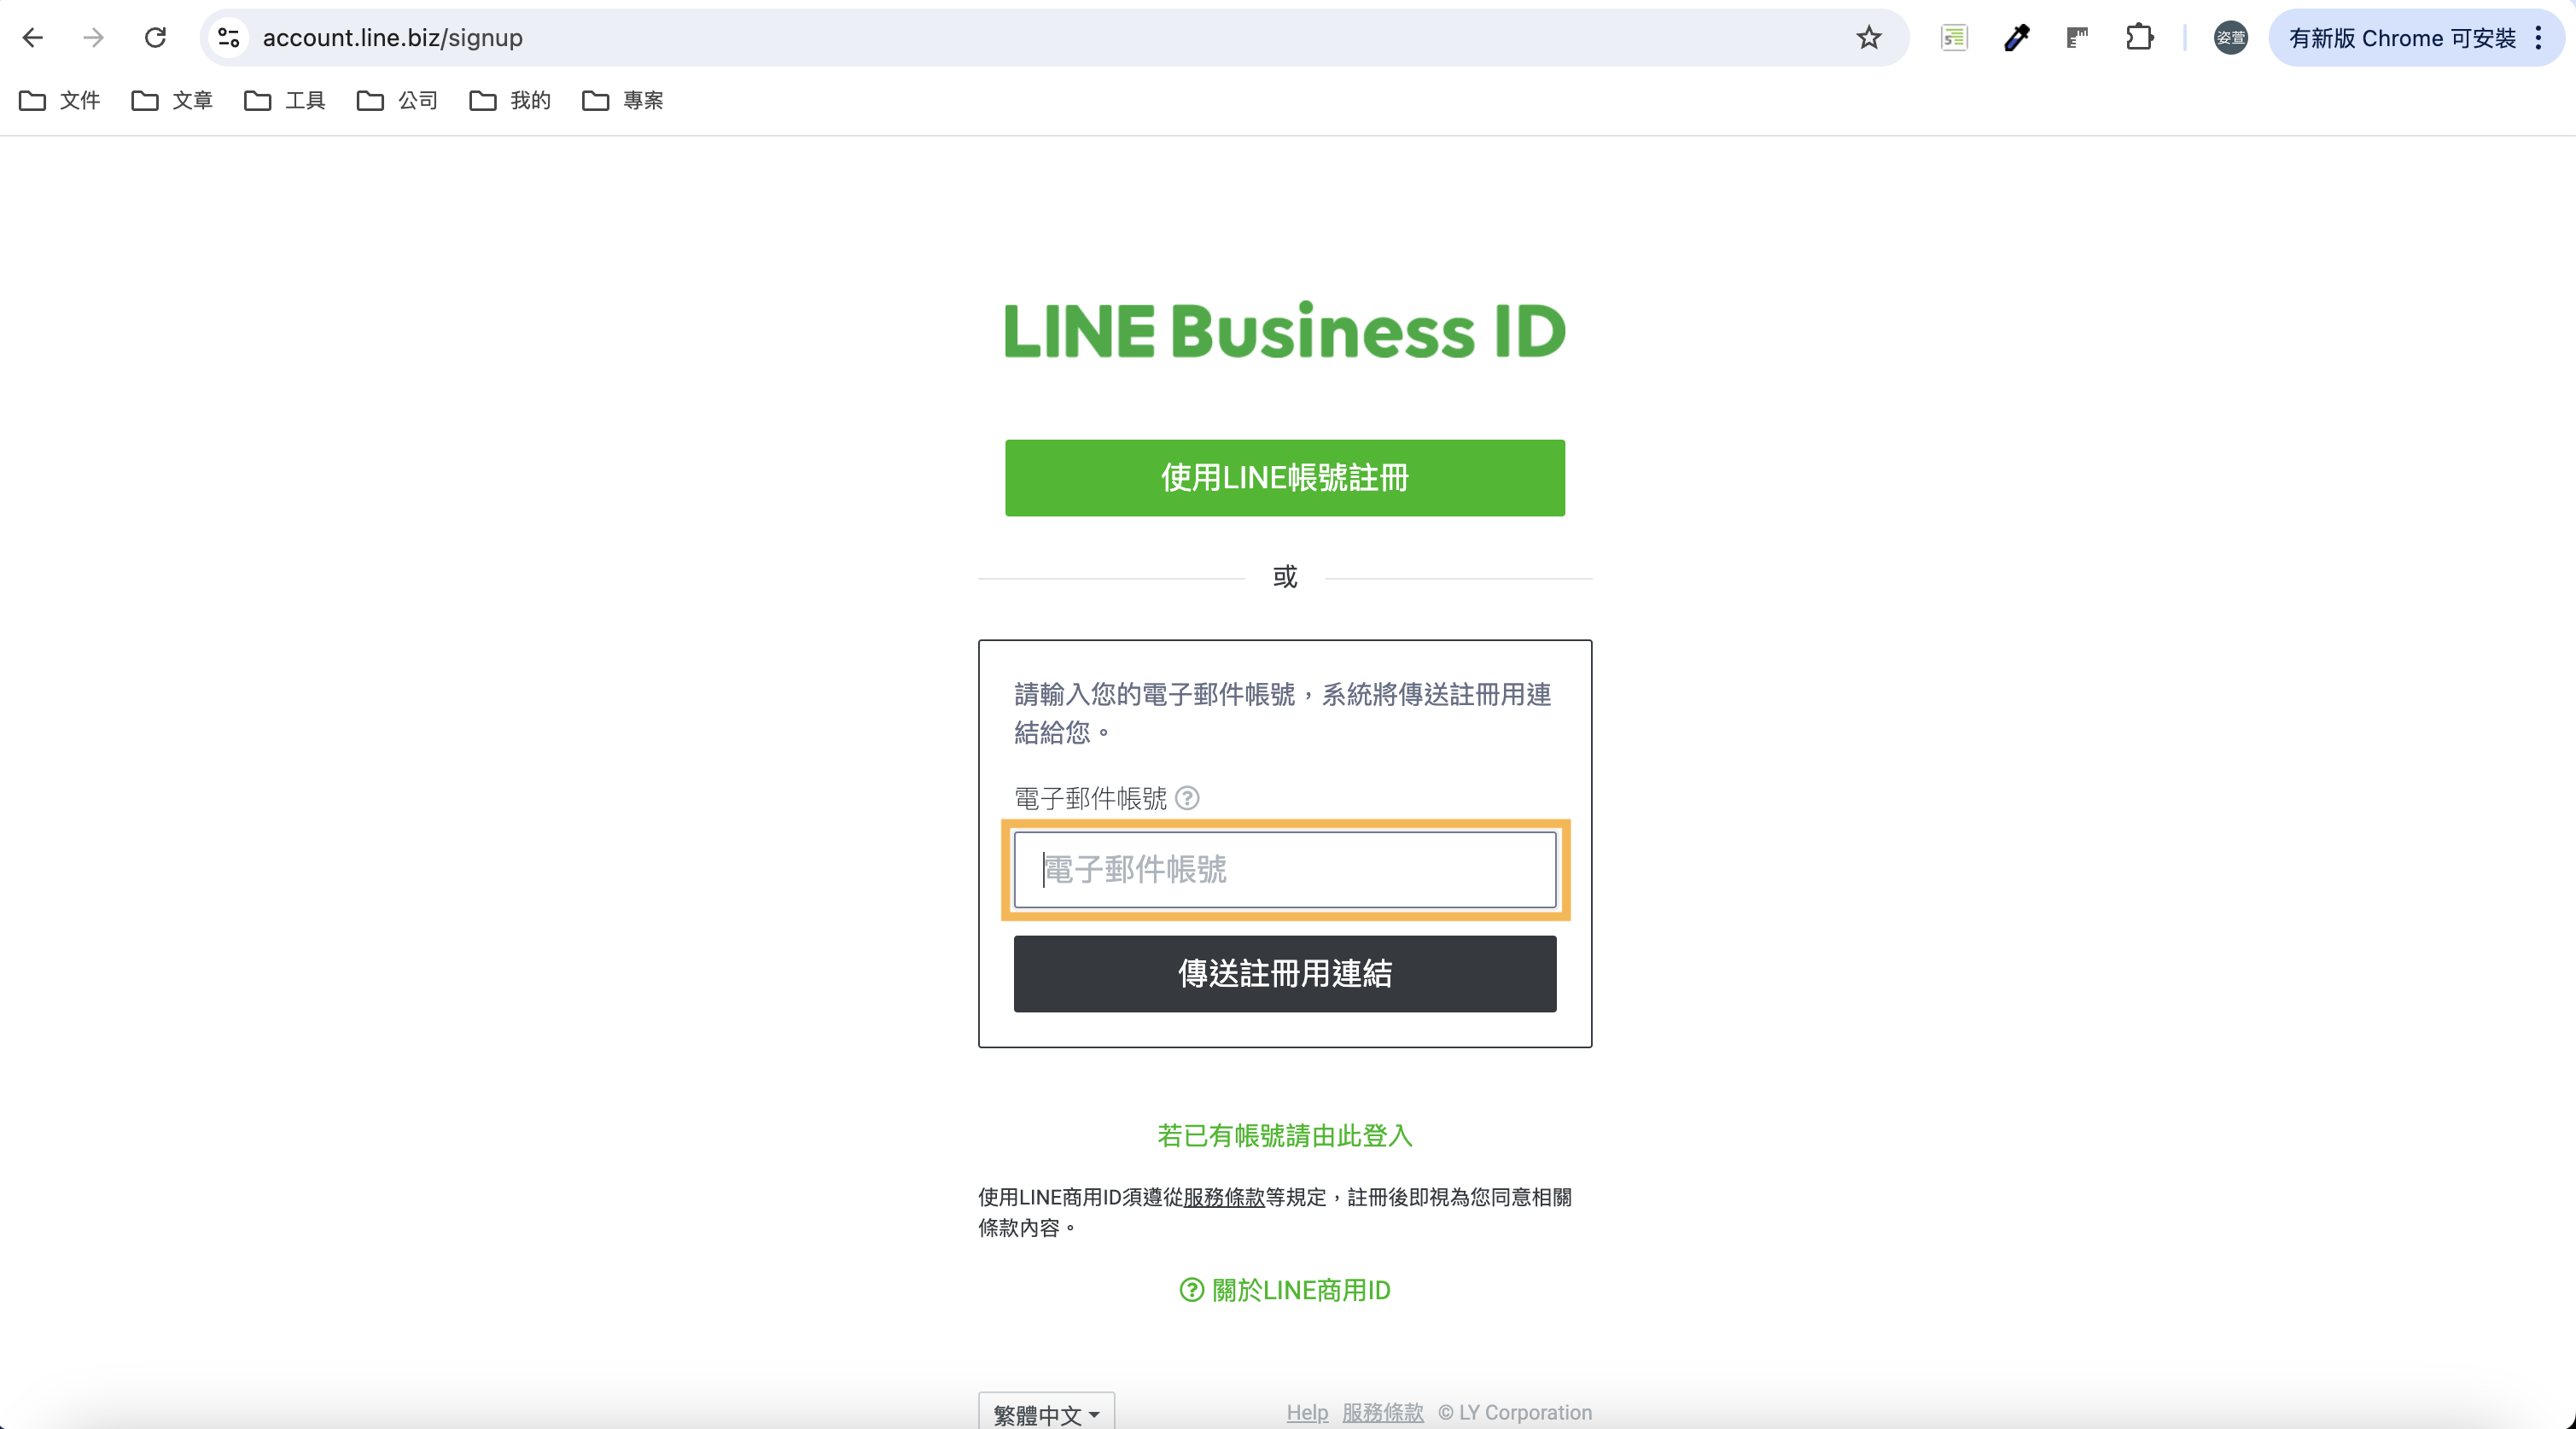
Task: Reload the signup page
Action: (x=155, y=38)
